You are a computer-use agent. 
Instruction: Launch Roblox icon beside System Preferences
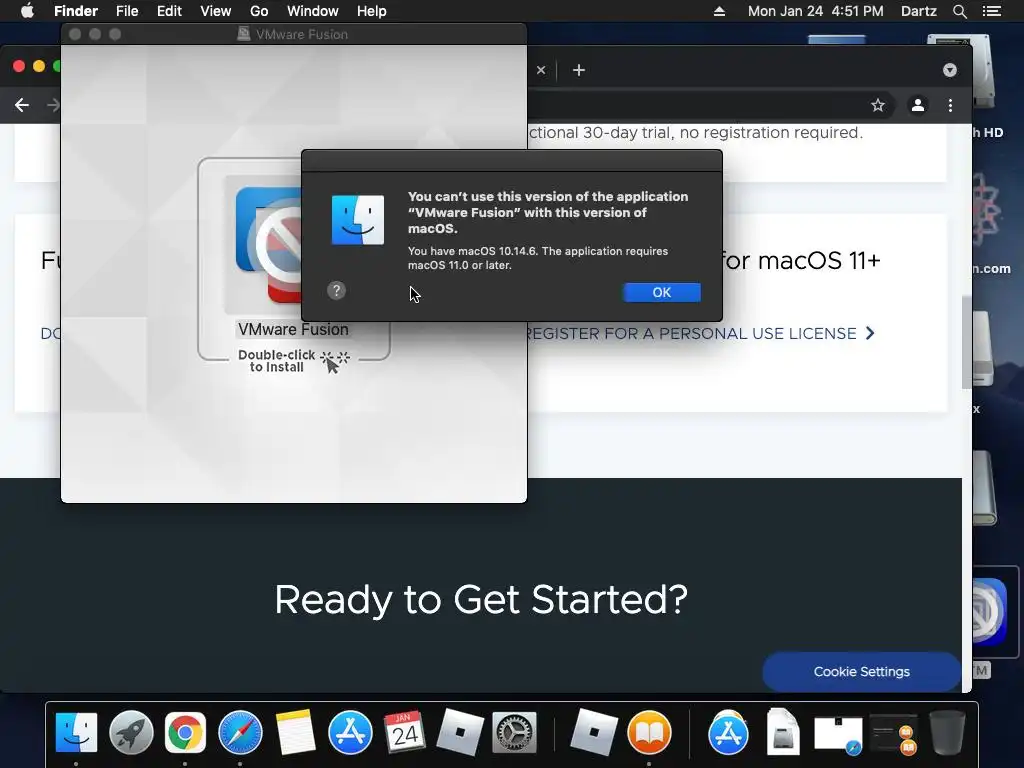click(x=460, y=732)
